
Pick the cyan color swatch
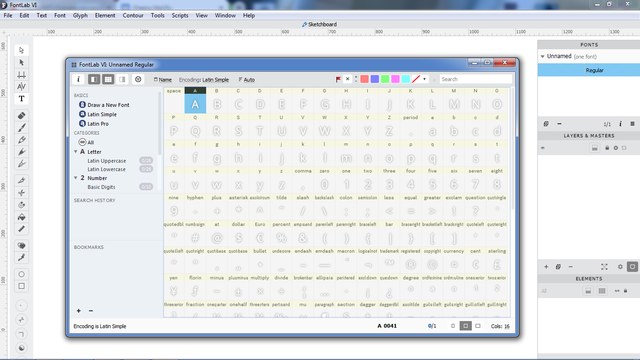click(405, 79)
